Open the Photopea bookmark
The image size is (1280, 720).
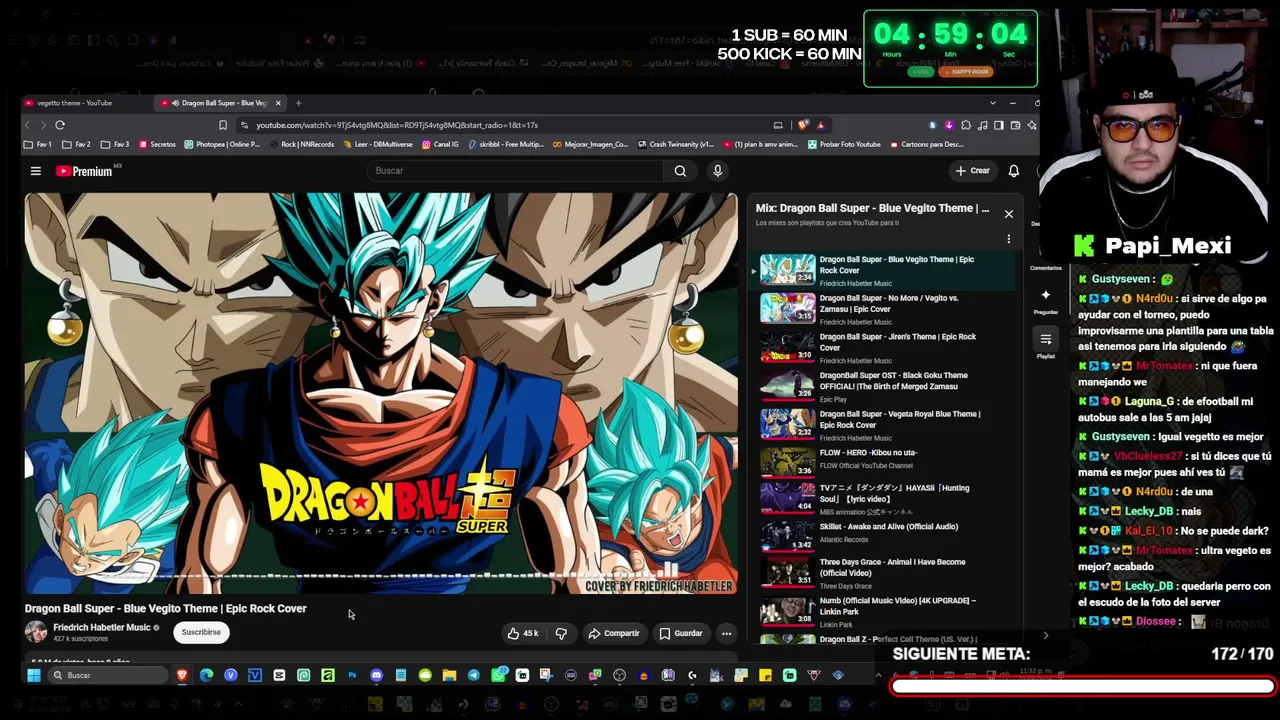(222, 144)
